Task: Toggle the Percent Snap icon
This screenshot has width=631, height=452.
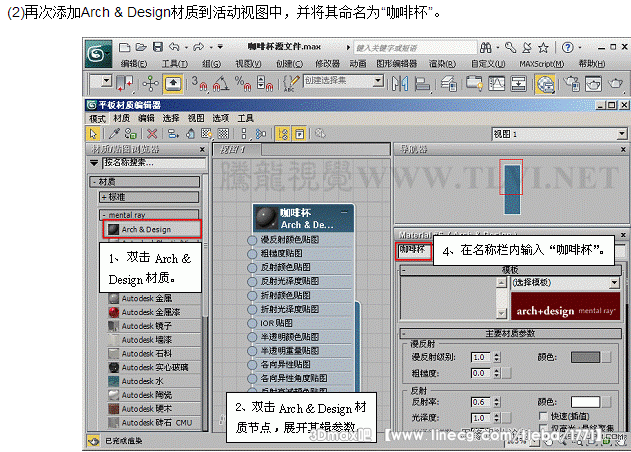Action: [x=243, y=84]
